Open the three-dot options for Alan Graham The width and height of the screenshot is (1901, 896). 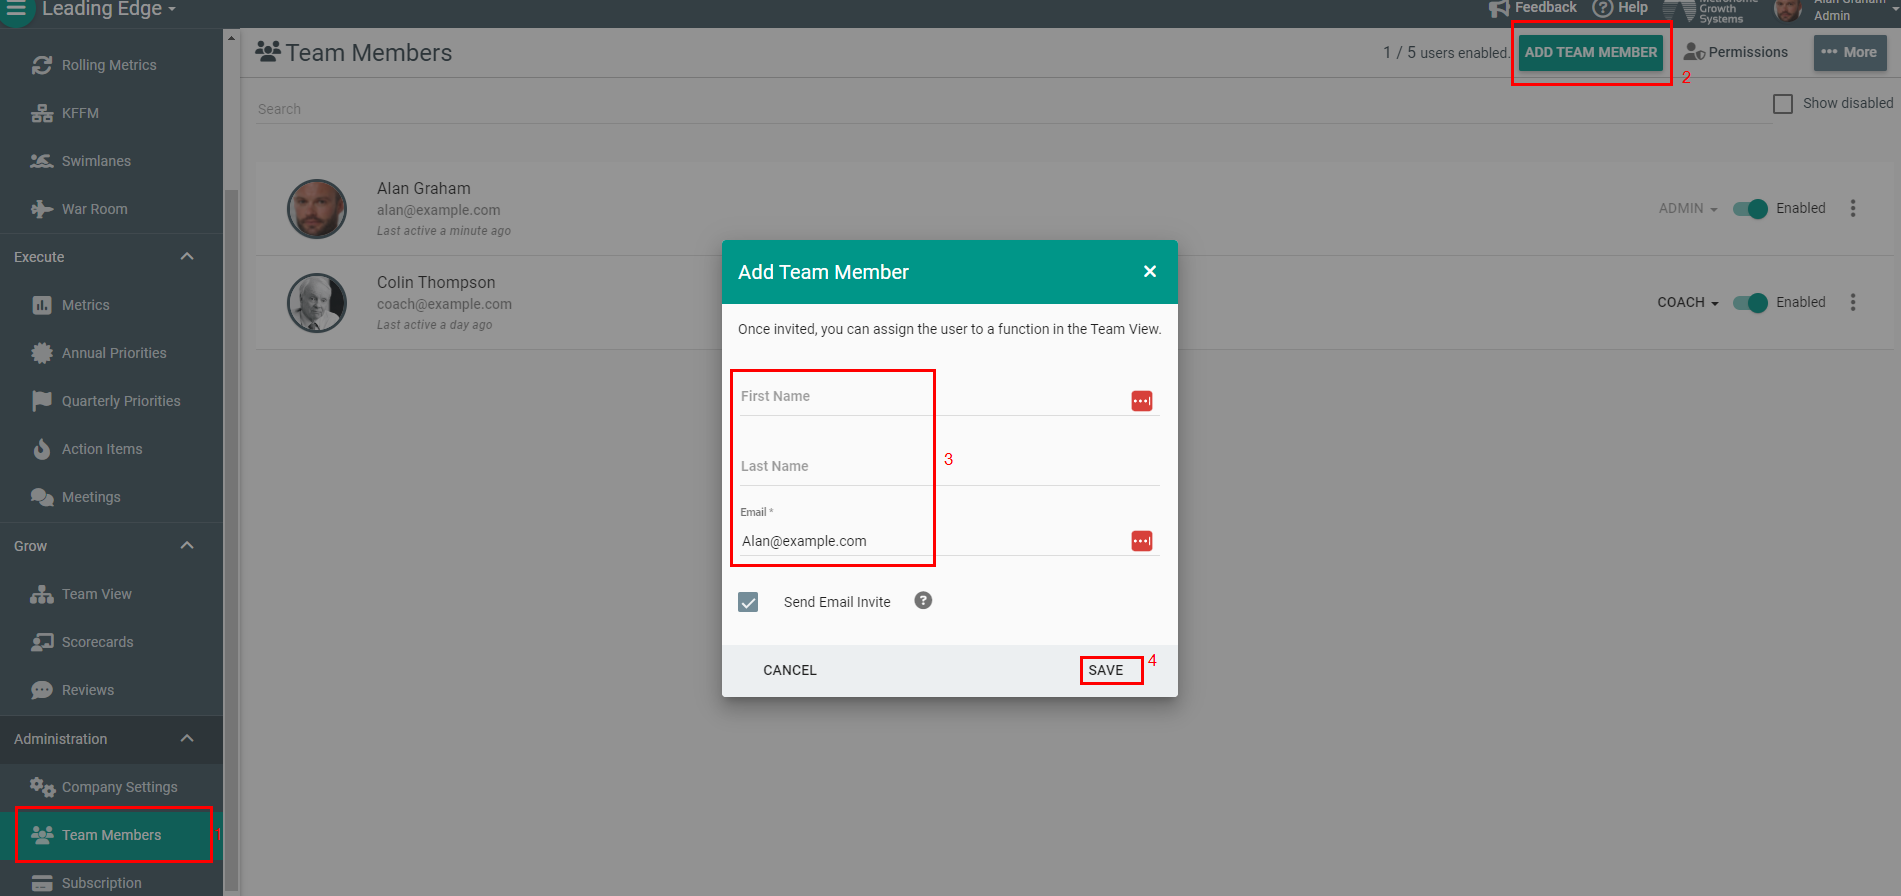[1852, 208]
